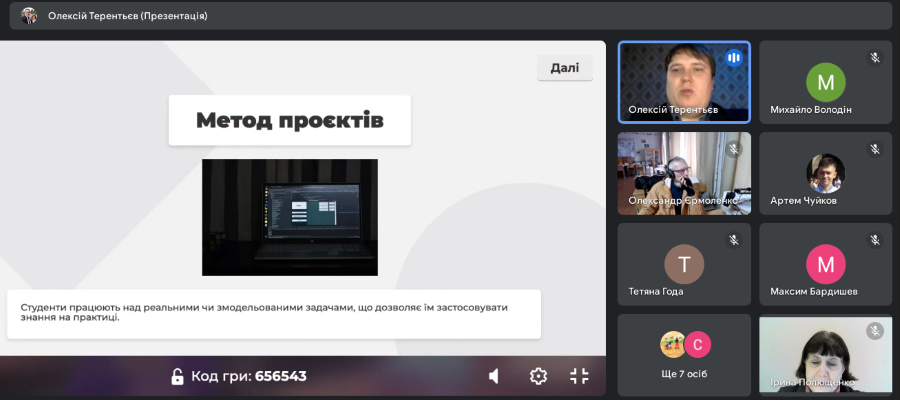Click the muted mic icon on Олександр Єрмоленко's tile
Screen dimensions: 900x400
click(x=734, y=149)
